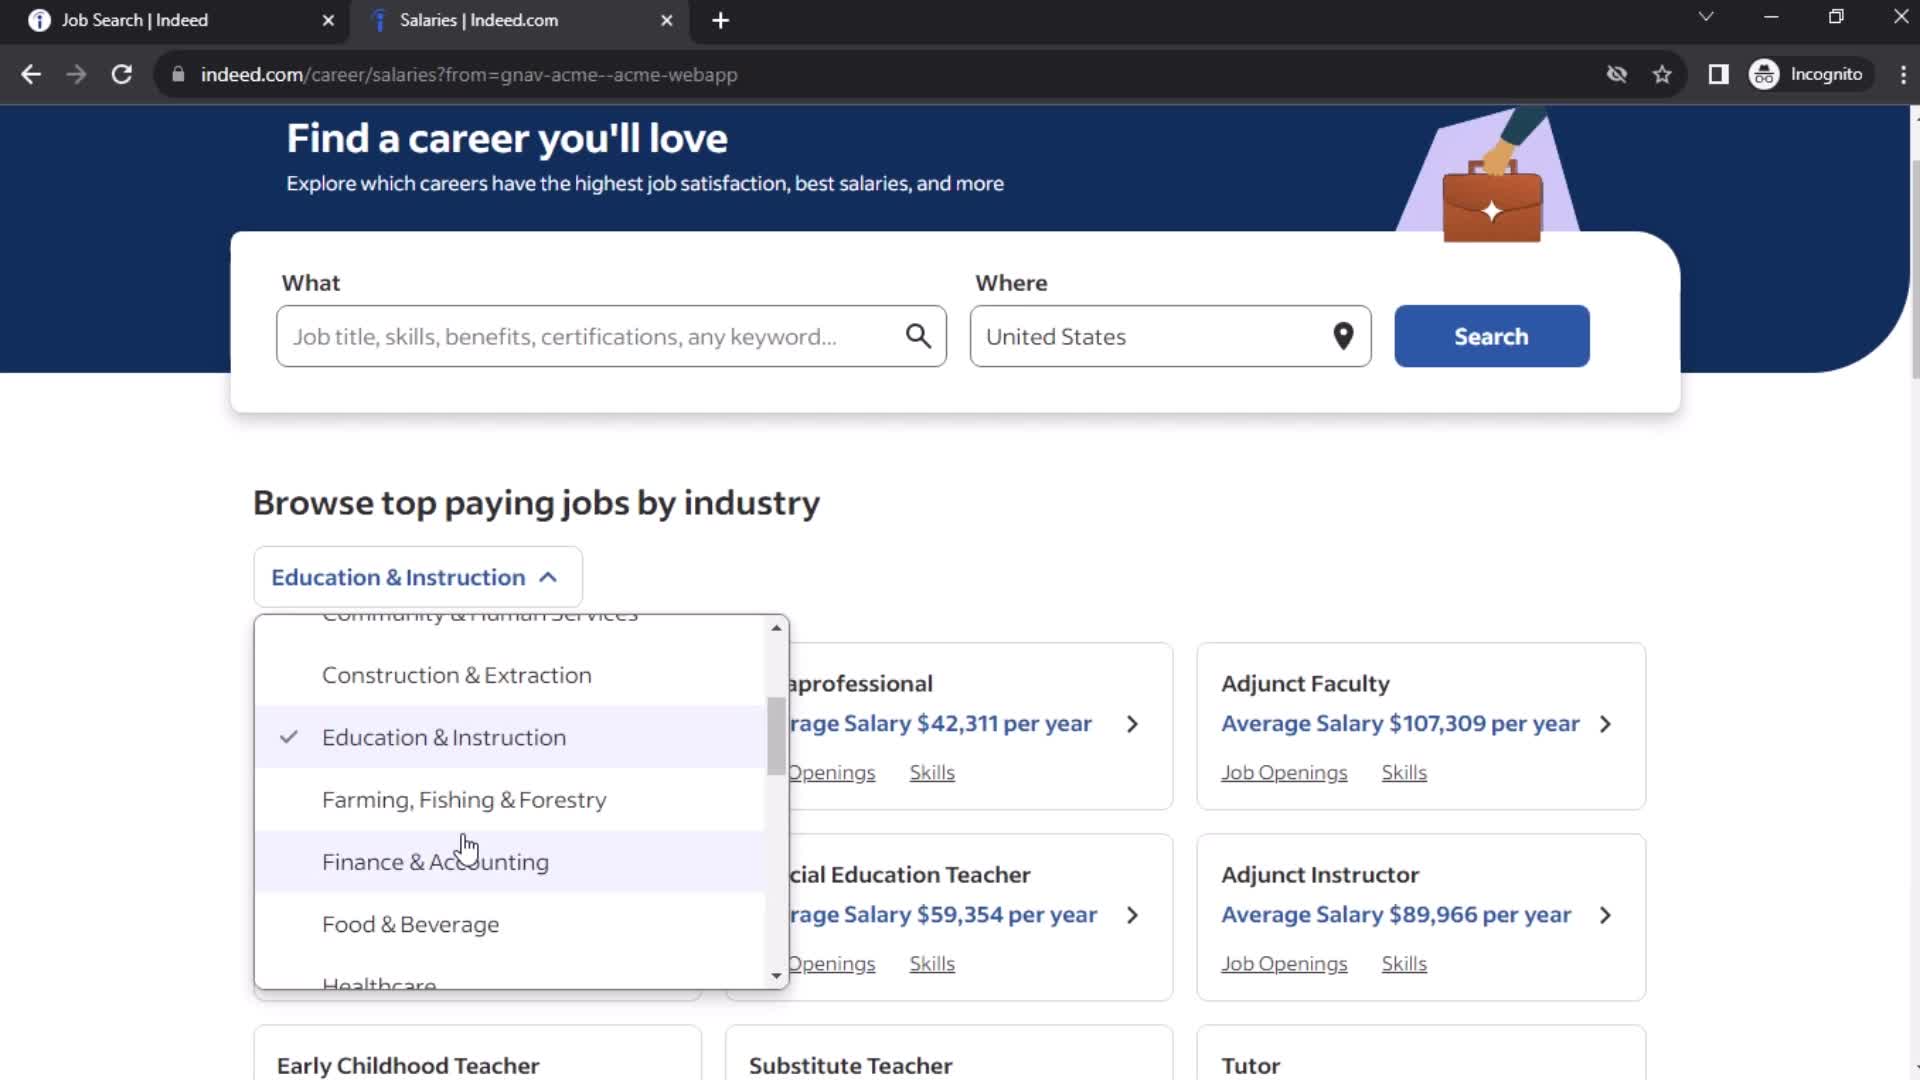The height and width of the screenshot is (1080, 1920).
Task: Select the checked Education & Instruction option
Action: coord(510,737)
